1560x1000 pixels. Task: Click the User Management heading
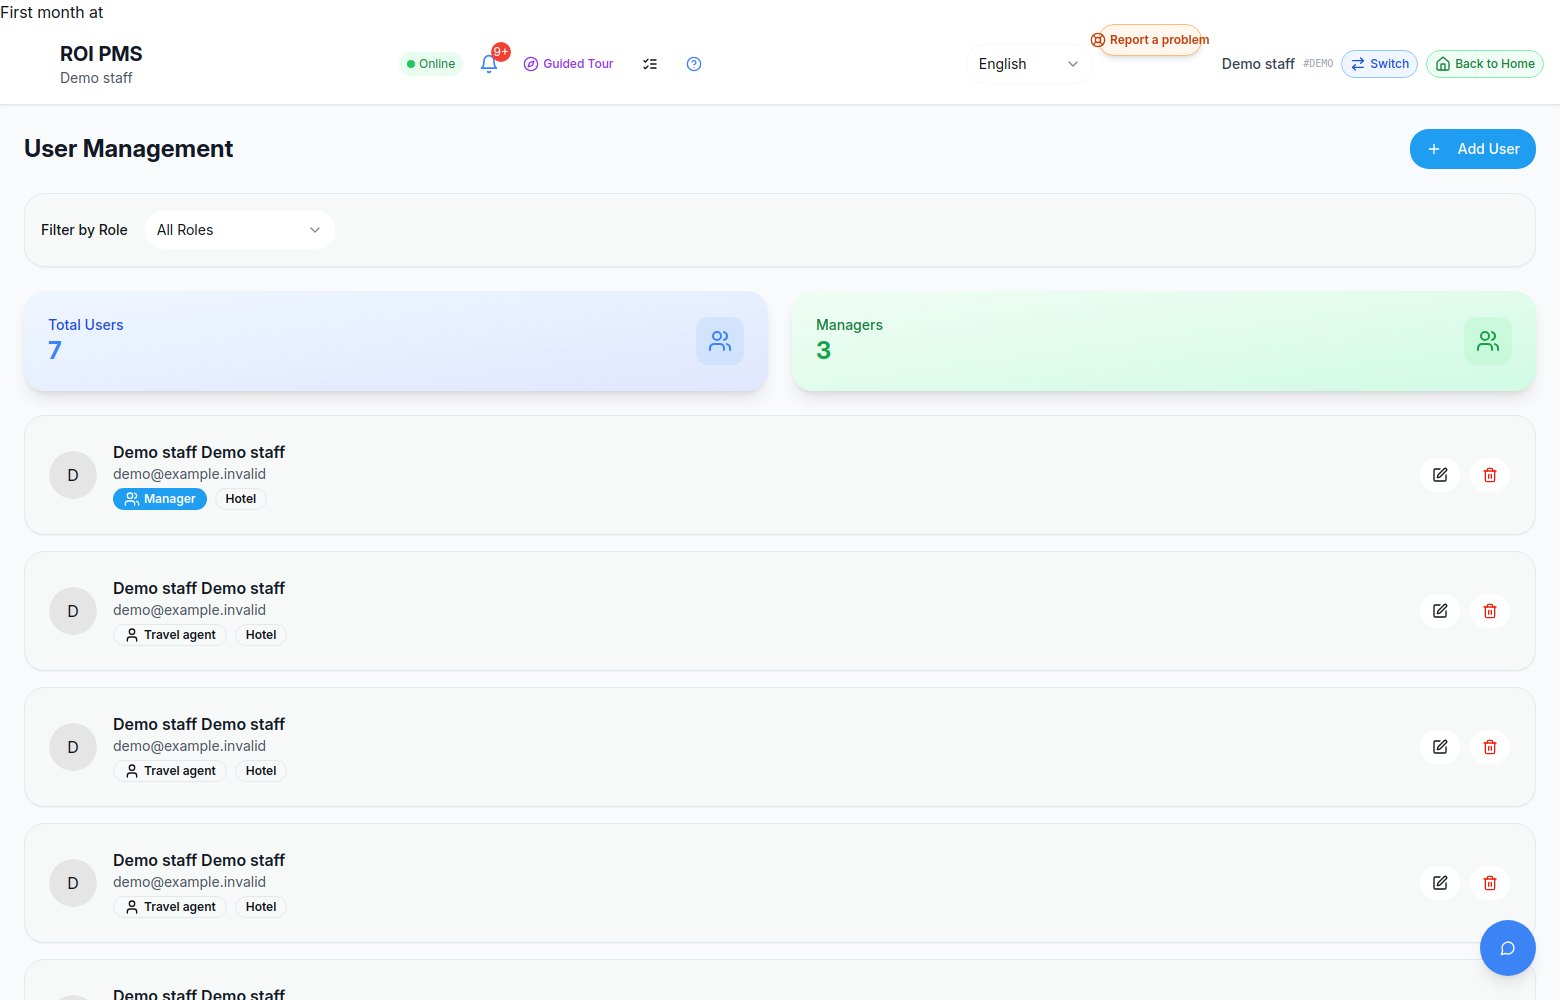tap(129, 149)
